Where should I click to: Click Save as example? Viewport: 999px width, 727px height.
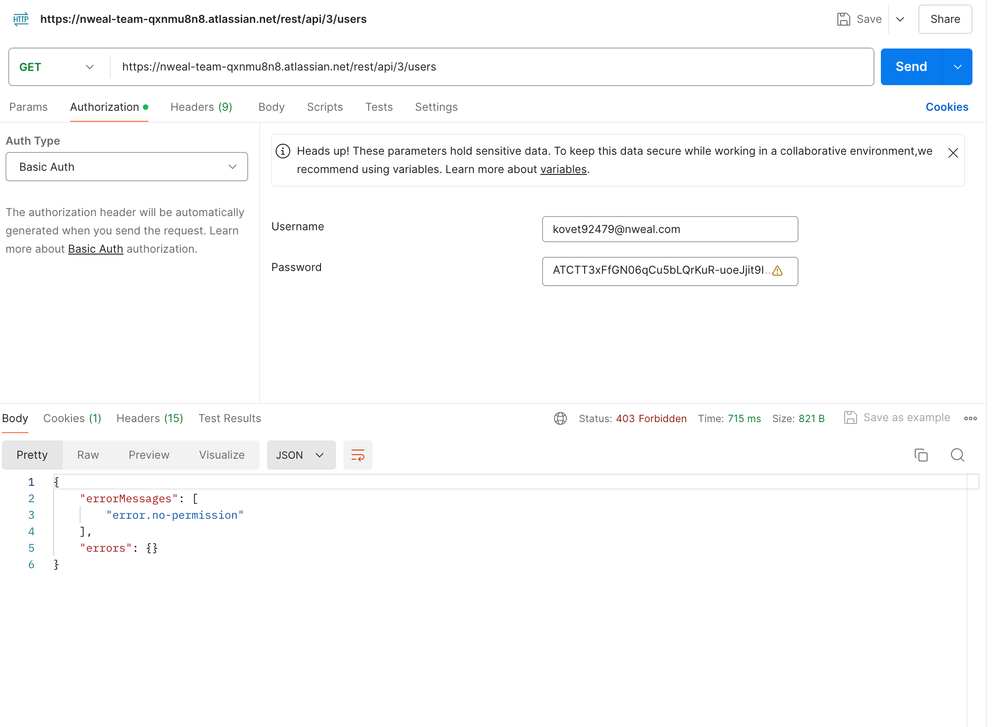[897, 418]
